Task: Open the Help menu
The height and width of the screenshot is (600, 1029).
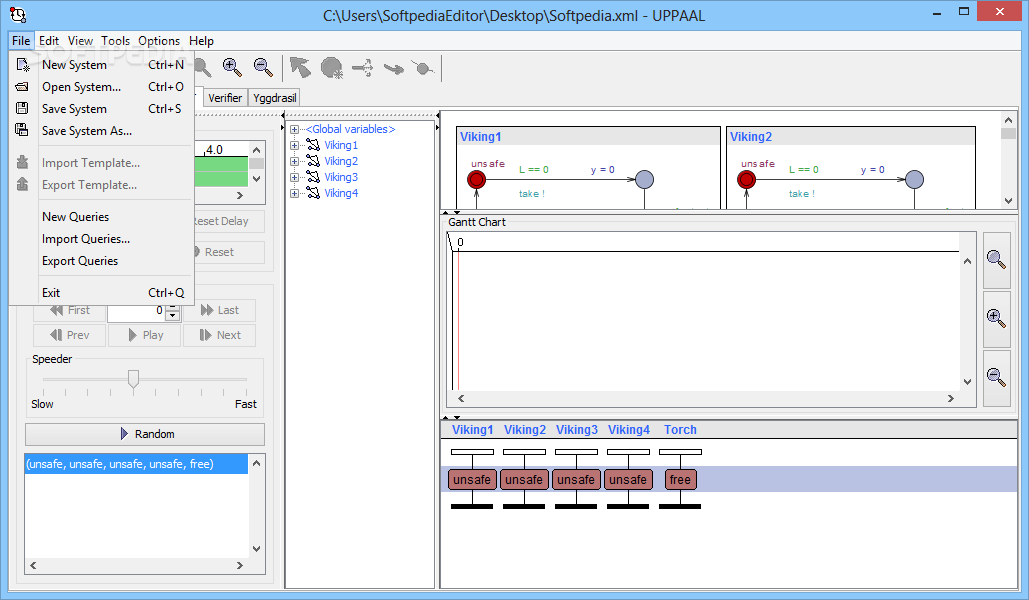Action: (201, 41)
